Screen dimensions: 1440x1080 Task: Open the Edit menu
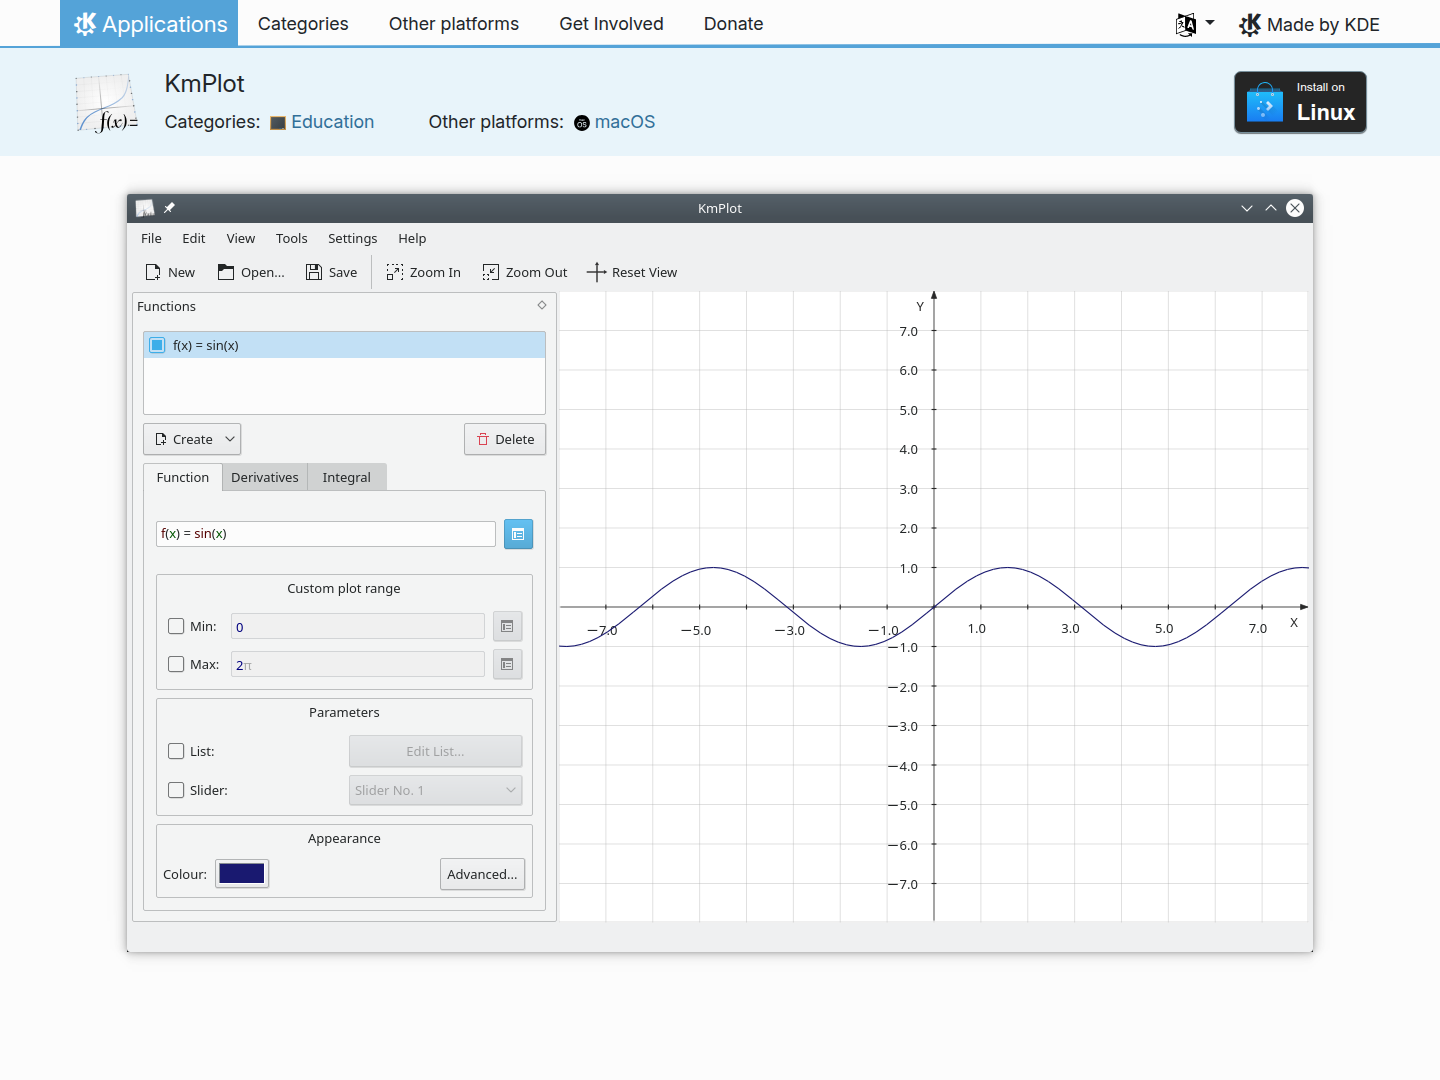coord(194,238)
